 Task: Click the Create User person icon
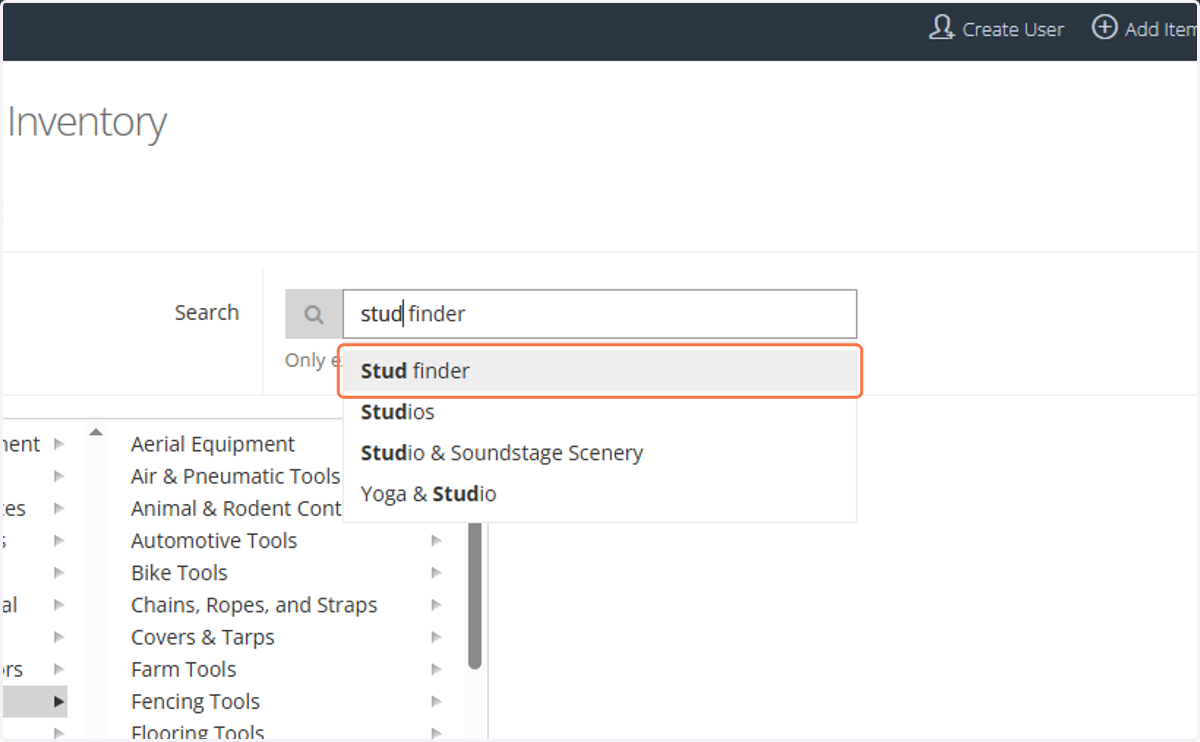tap(941, 28)
